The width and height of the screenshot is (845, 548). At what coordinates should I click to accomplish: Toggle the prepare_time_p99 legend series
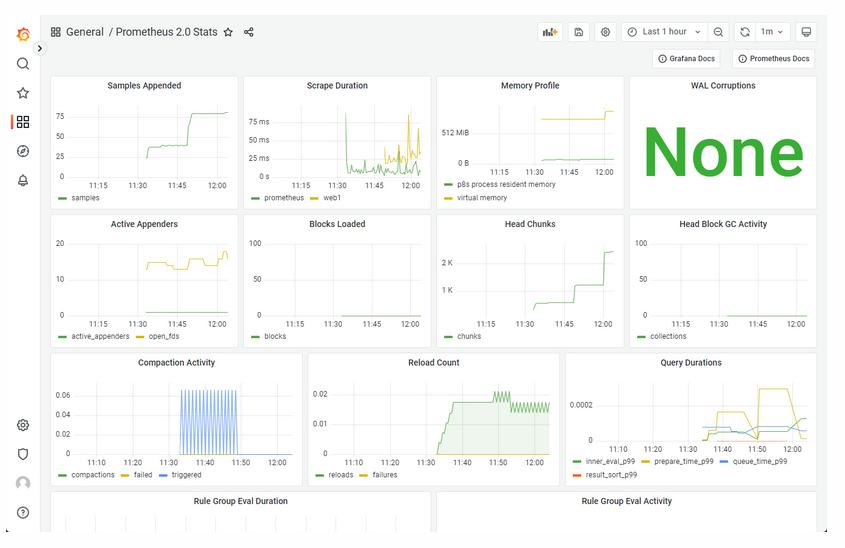point(683,461)
